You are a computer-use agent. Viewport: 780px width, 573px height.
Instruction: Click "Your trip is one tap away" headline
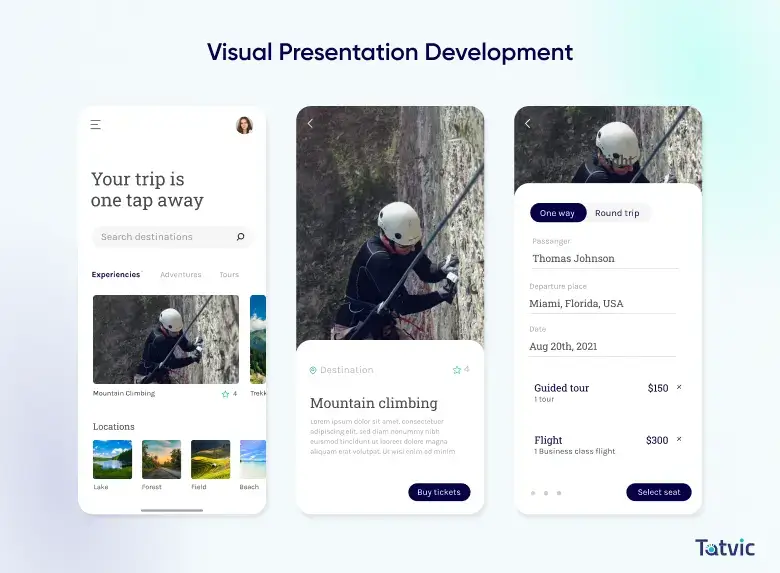[x=147, y=190]
